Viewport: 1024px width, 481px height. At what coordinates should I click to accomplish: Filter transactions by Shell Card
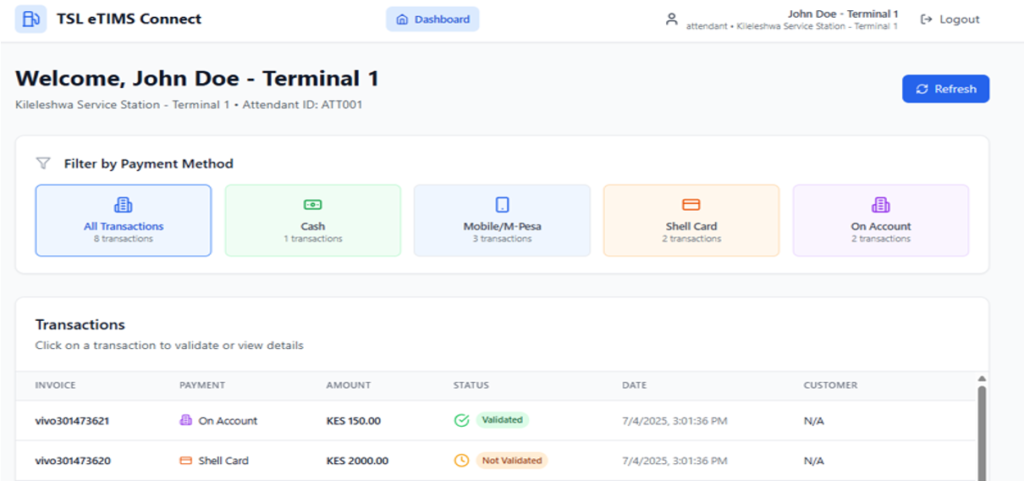click(692, 221)
